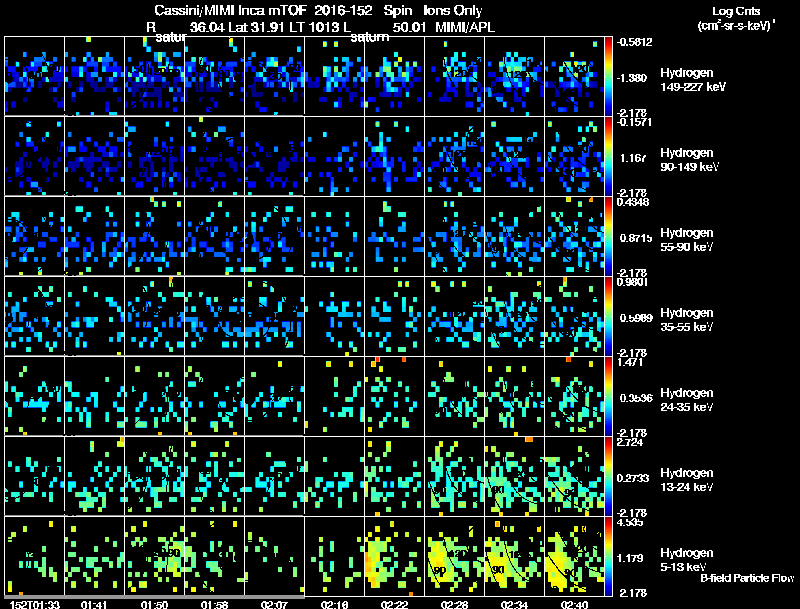The image size is (800, 609).
Task: Click the 0.9801 colorbar value
Action: [632, 282]
